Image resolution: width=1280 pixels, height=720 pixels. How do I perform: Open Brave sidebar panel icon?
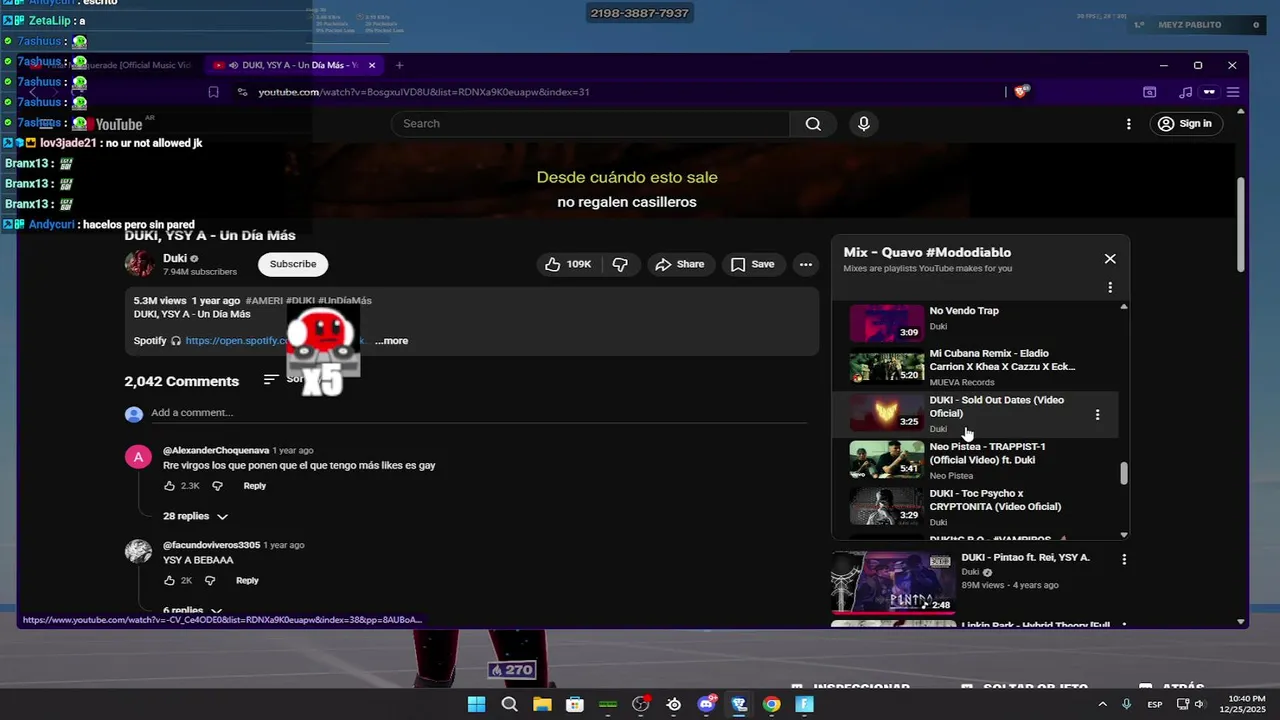point(1150,92)
